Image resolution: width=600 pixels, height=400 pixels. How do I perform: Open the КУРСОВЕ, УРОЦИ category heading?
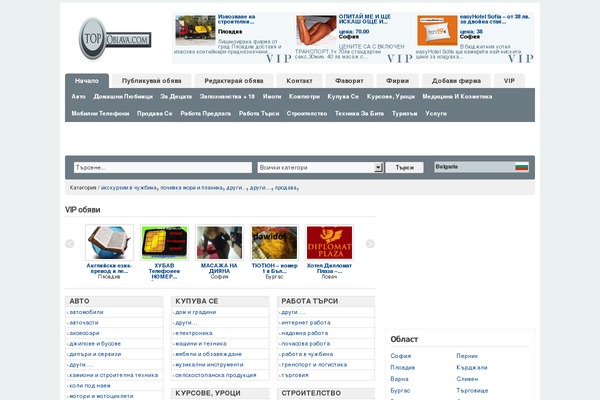coord(208,393)
